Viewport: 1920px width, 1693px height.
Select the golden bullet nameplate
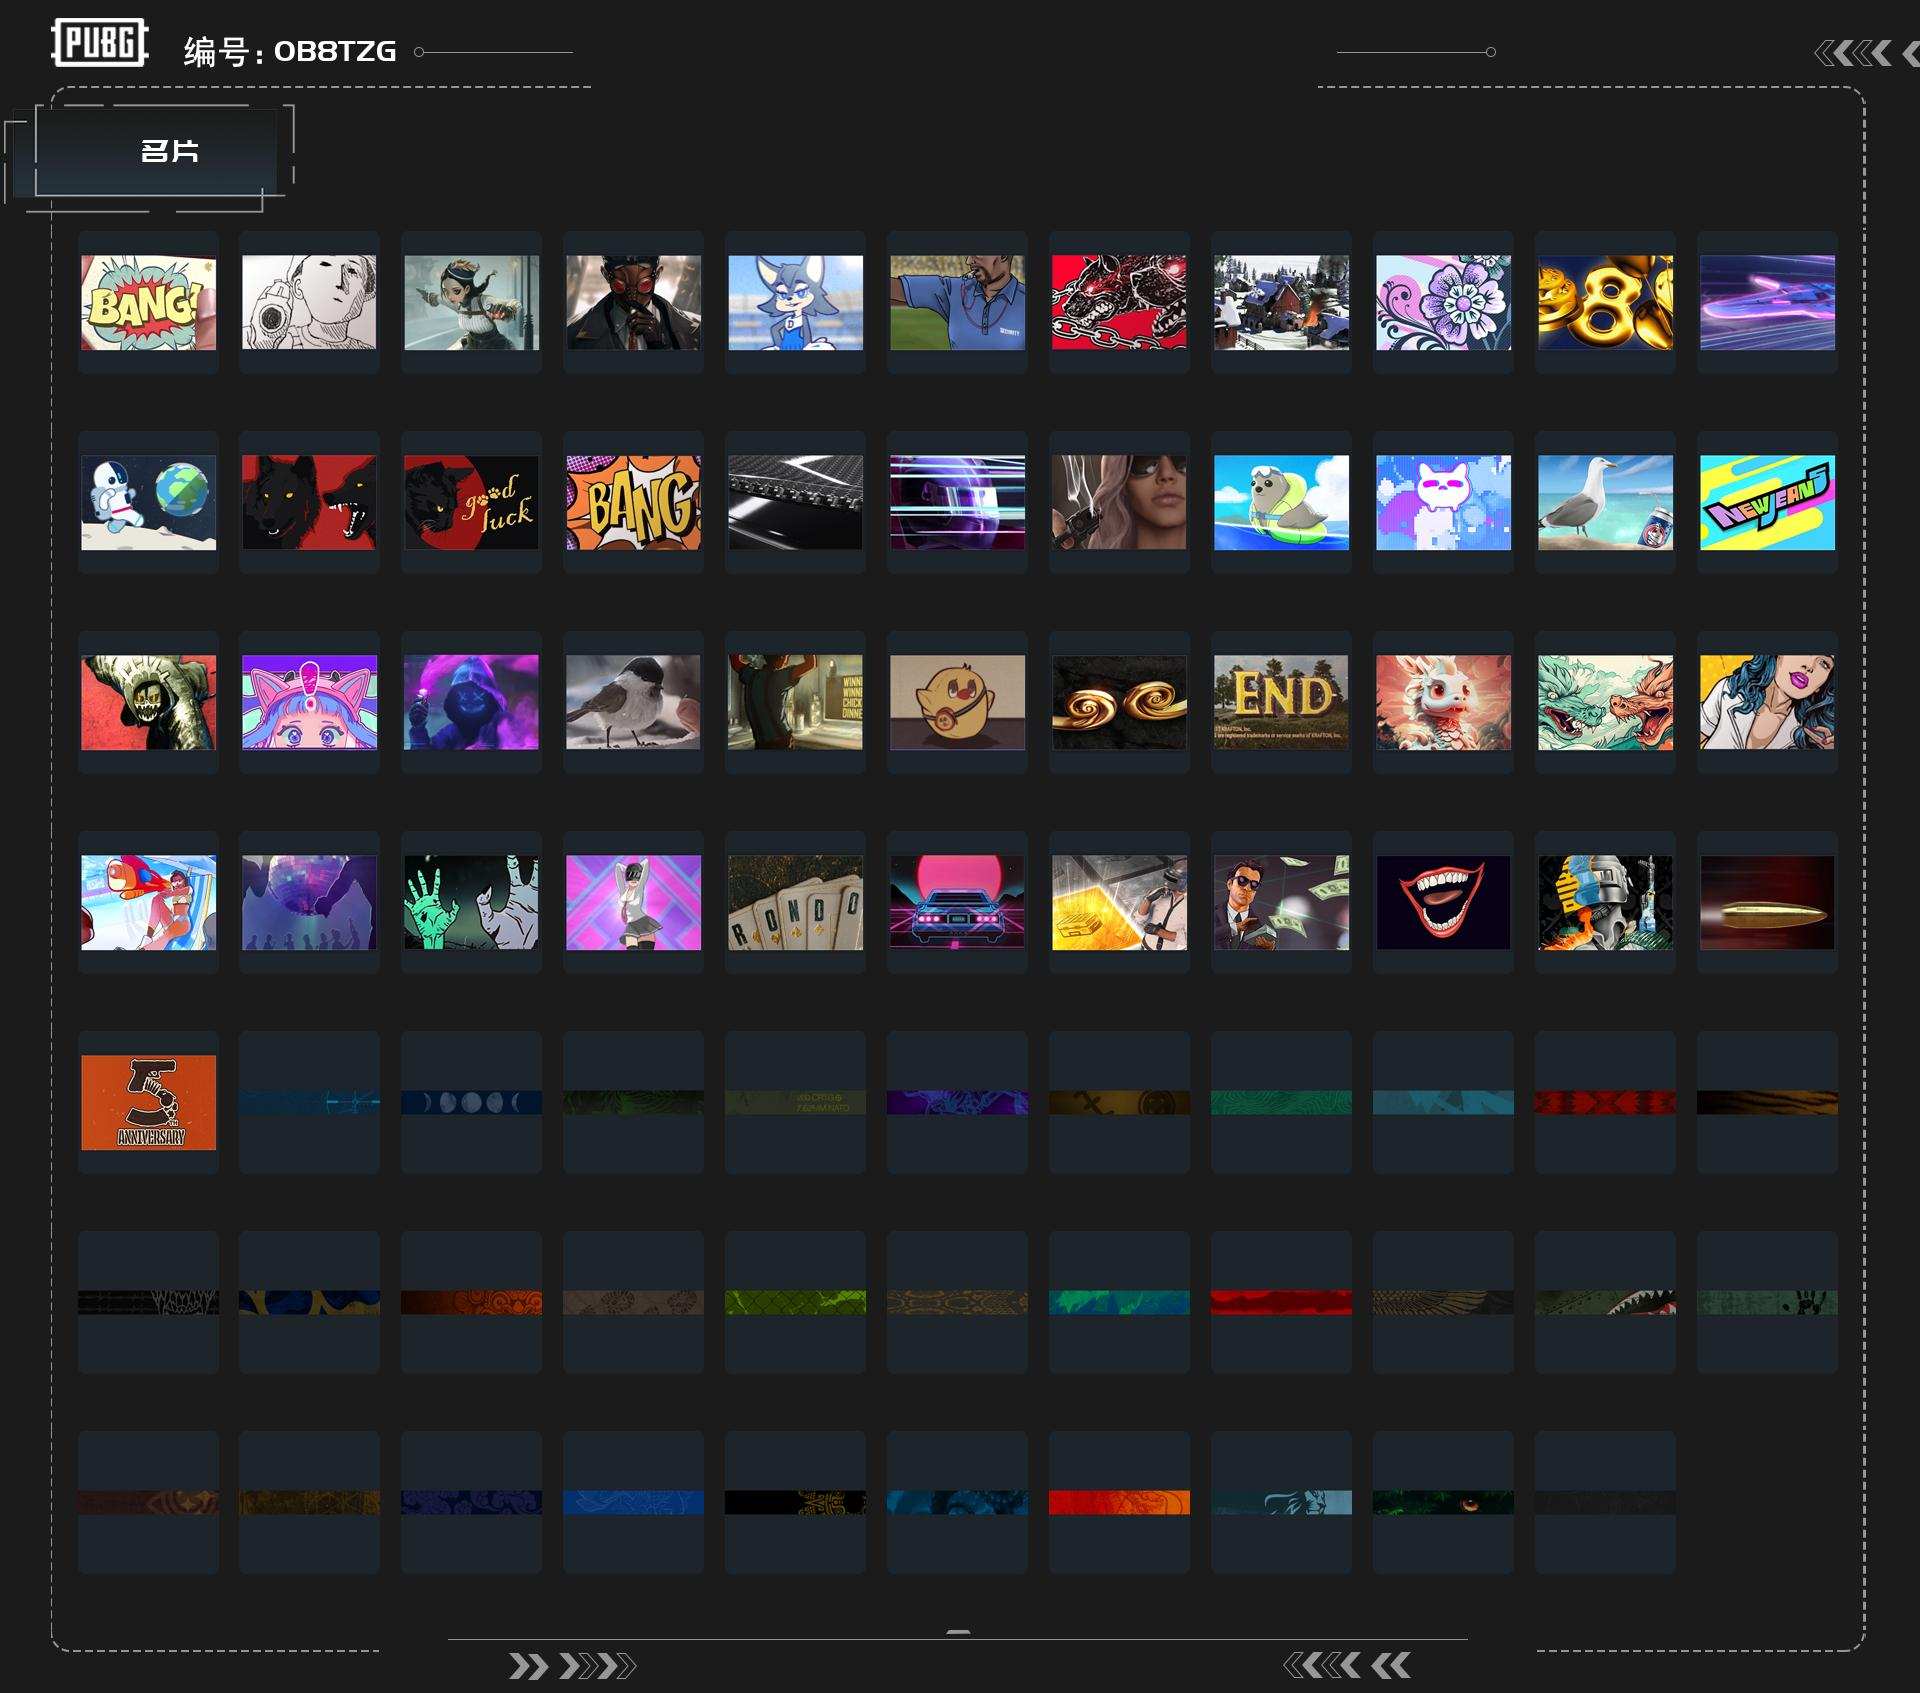(1767, 902)
